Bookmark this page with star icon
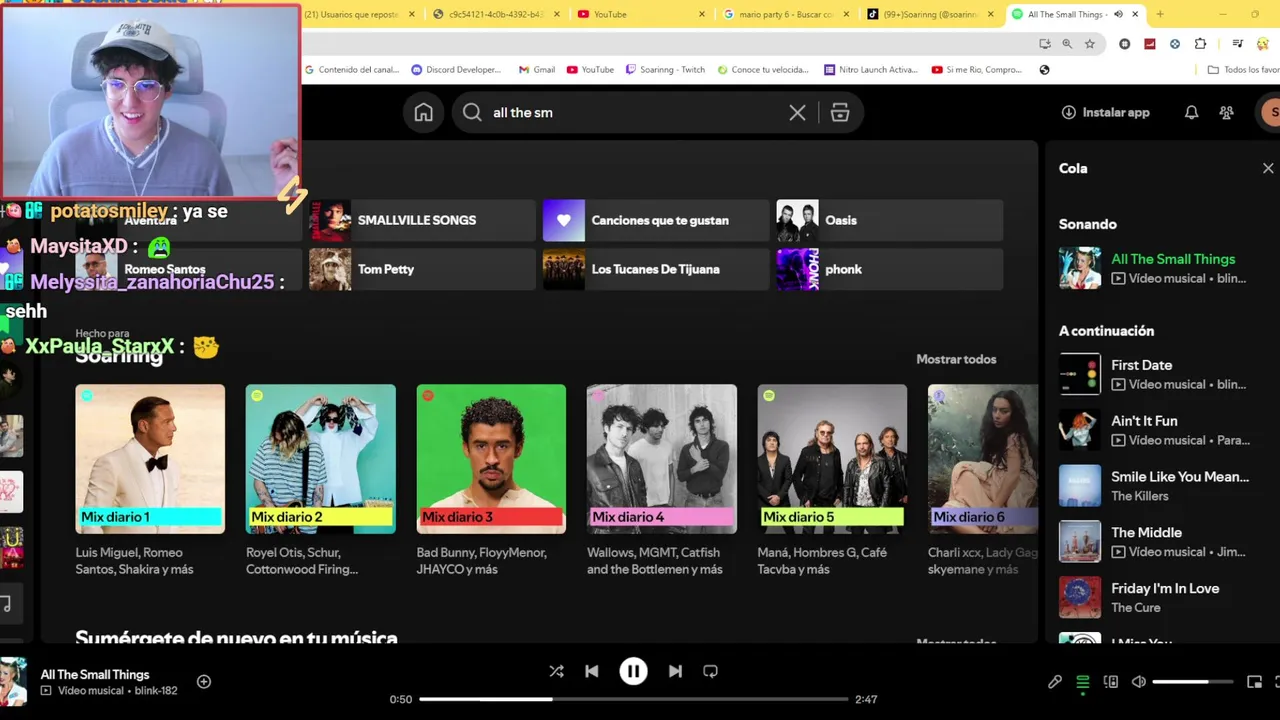Screen dimensions: 1280x720 coord(1090,44)
